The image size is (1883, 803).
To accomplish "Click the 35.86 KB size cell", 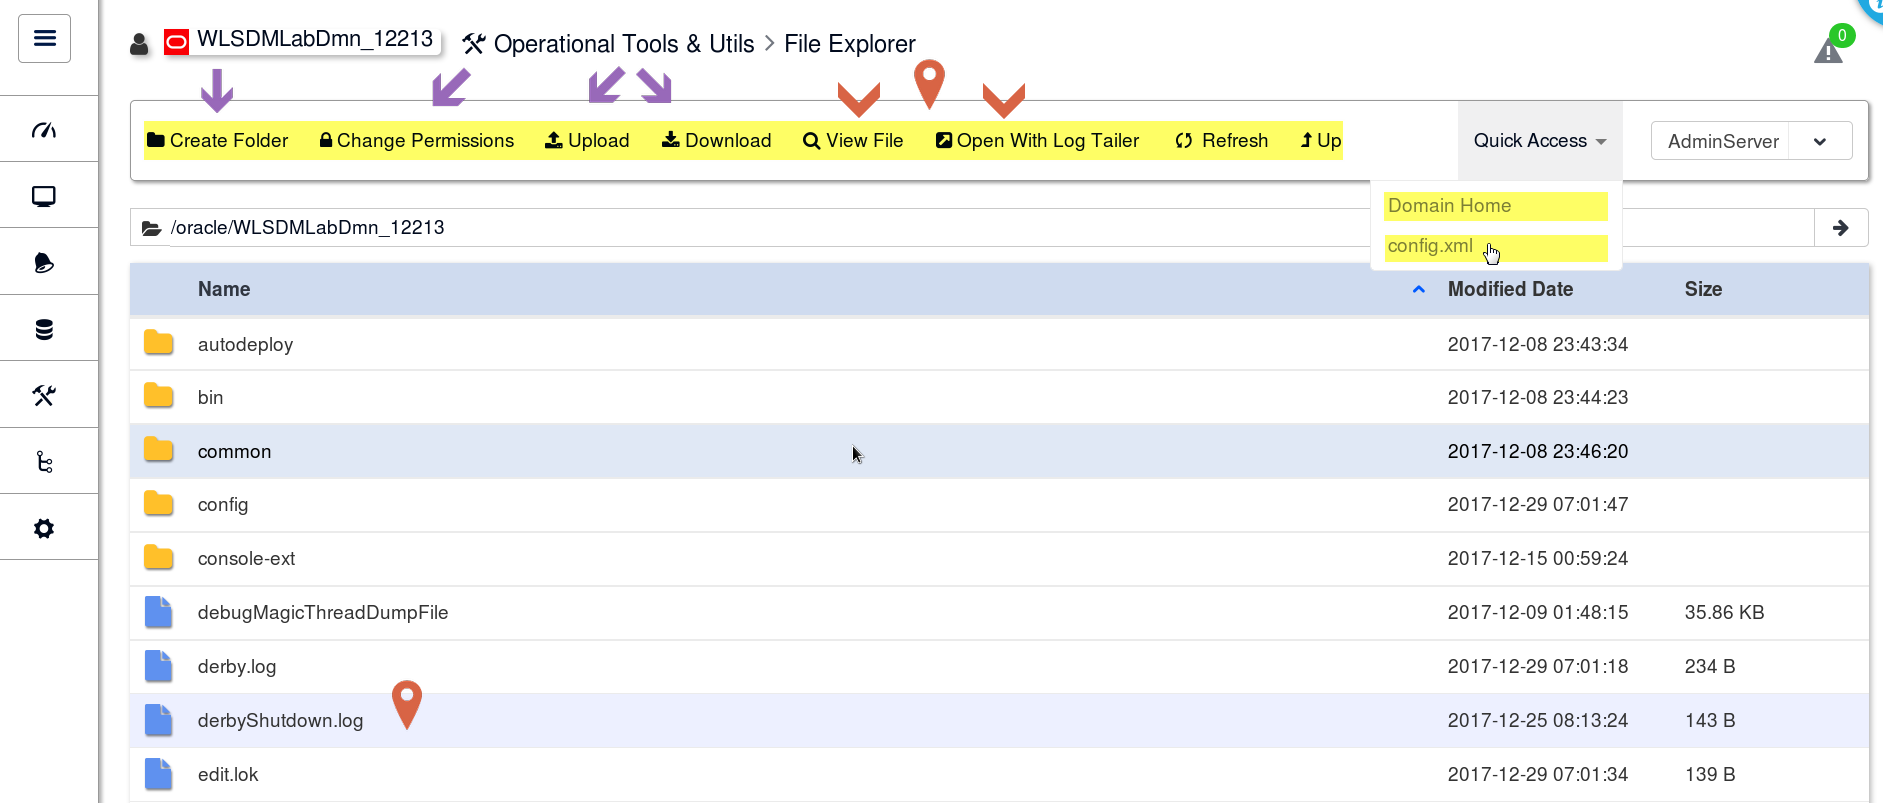I will coord(1724,613).
